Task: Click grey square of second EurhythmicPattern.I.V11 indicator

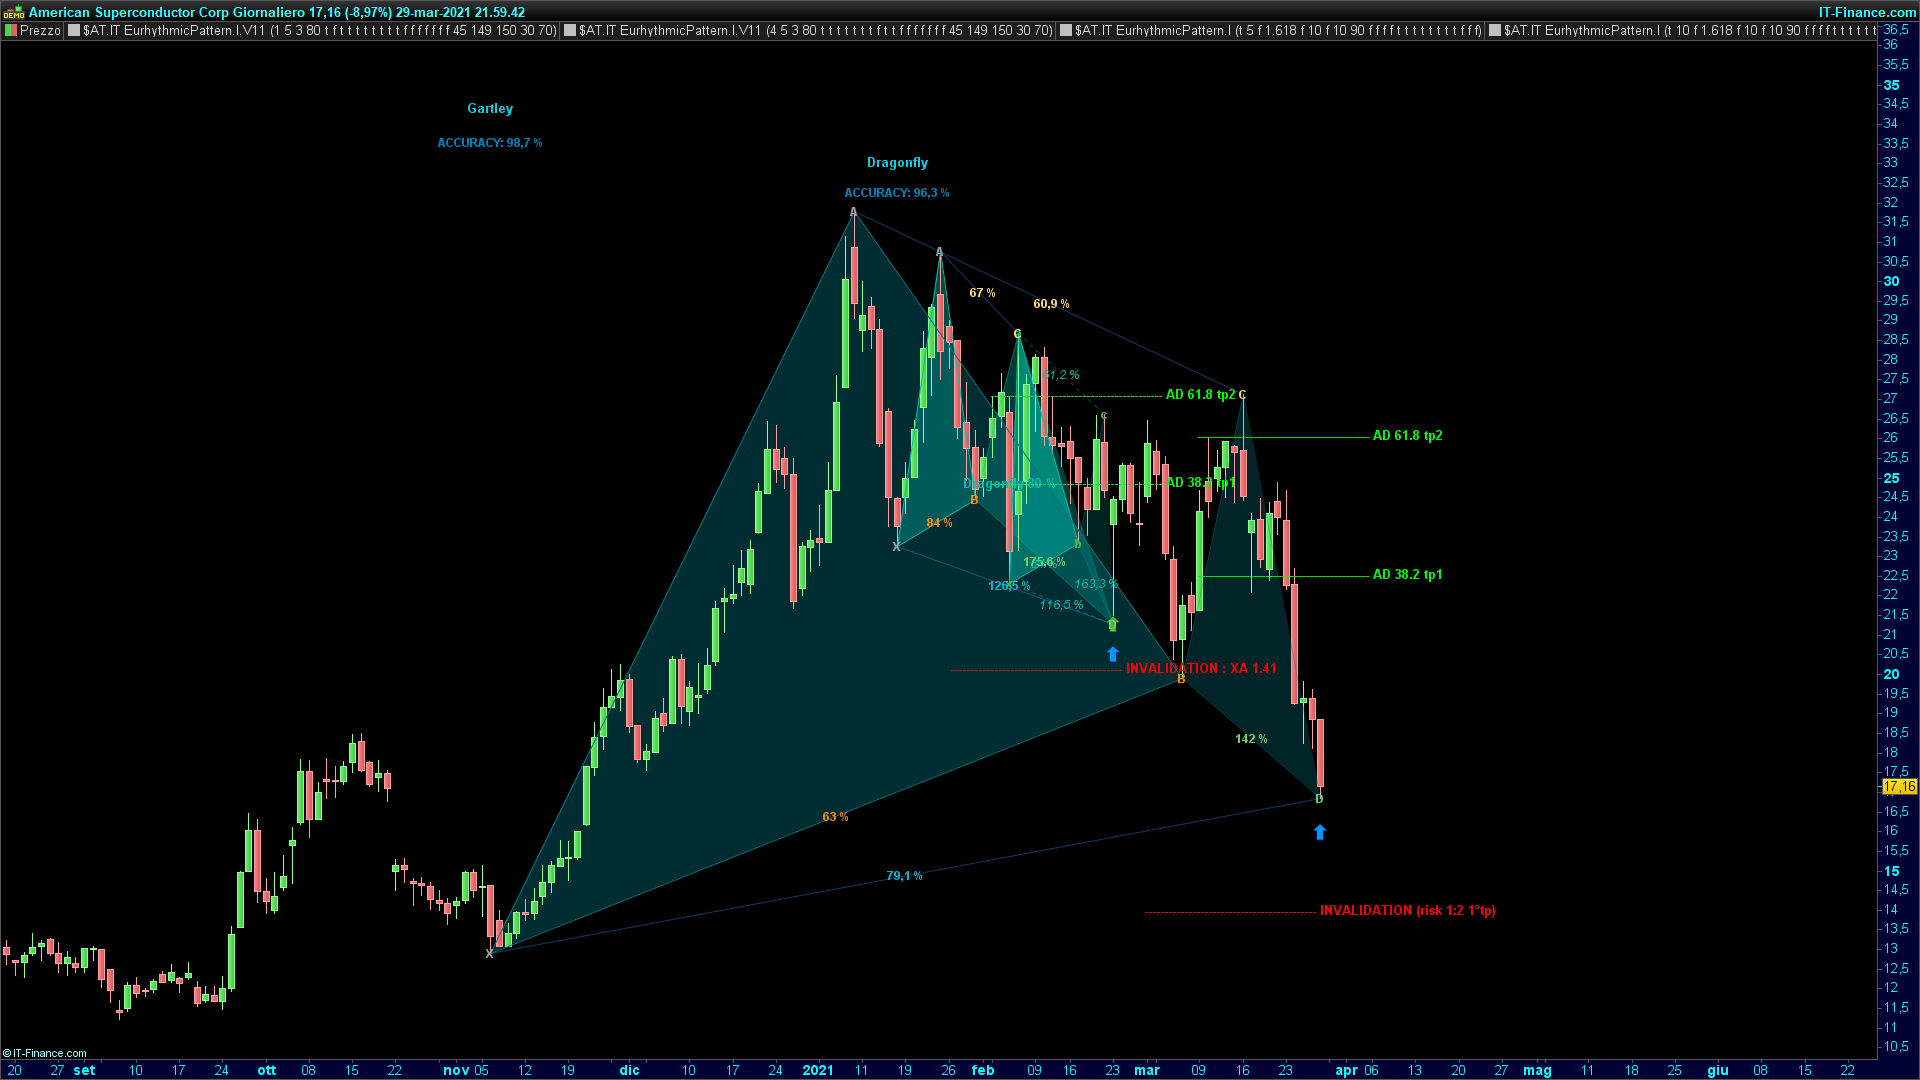Action: [x=569, y=31]
